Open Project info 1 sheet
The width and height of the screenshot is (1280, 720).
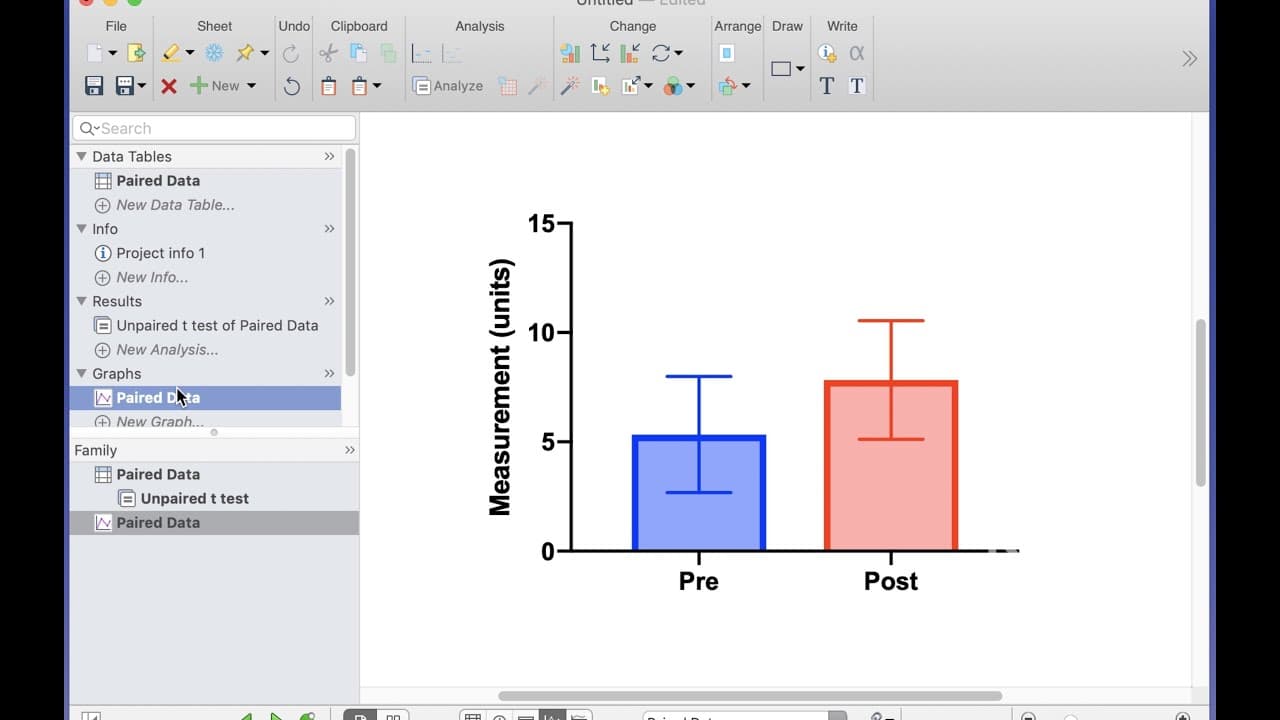[x=160, y=253]
